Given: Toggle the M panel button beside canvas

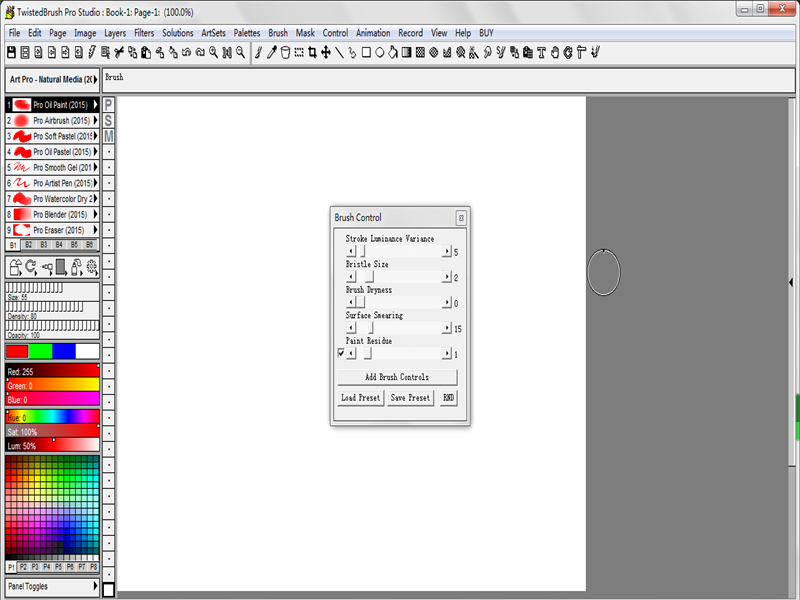Looking at the screenshot, I should pyautogui.click(x=108, y=136).
